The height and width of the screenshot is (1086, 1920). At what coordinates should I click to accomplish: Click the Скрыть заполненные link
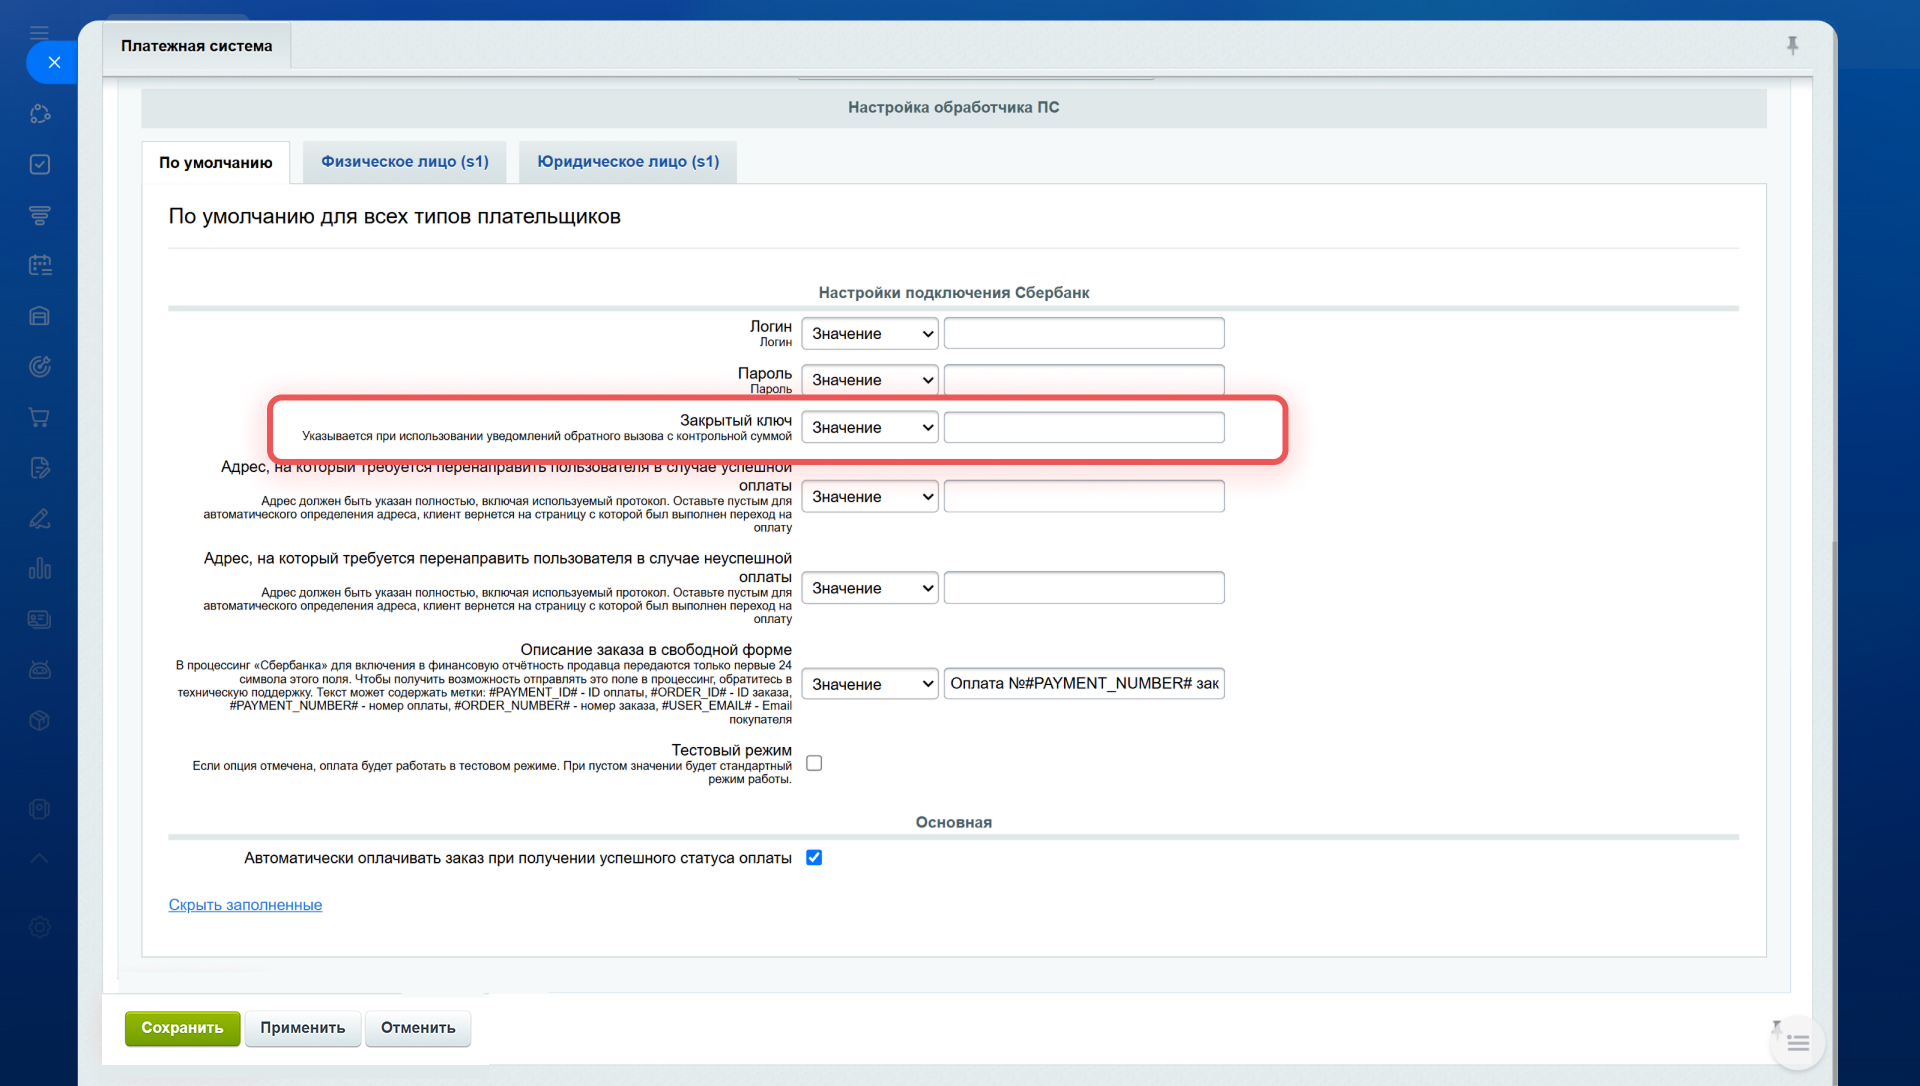(x=245, y=904)
